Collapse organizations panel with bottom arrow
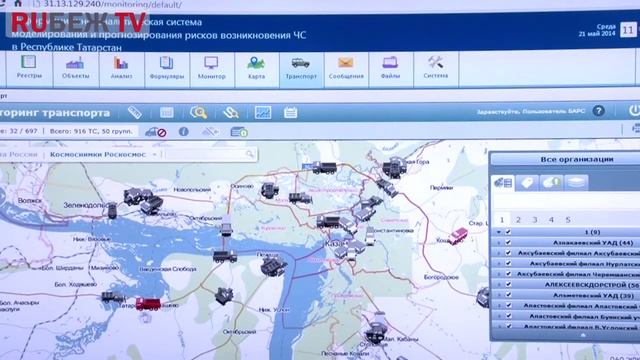Image resolution: width=640 pixels, height=360 pixels. pos(583,335)
